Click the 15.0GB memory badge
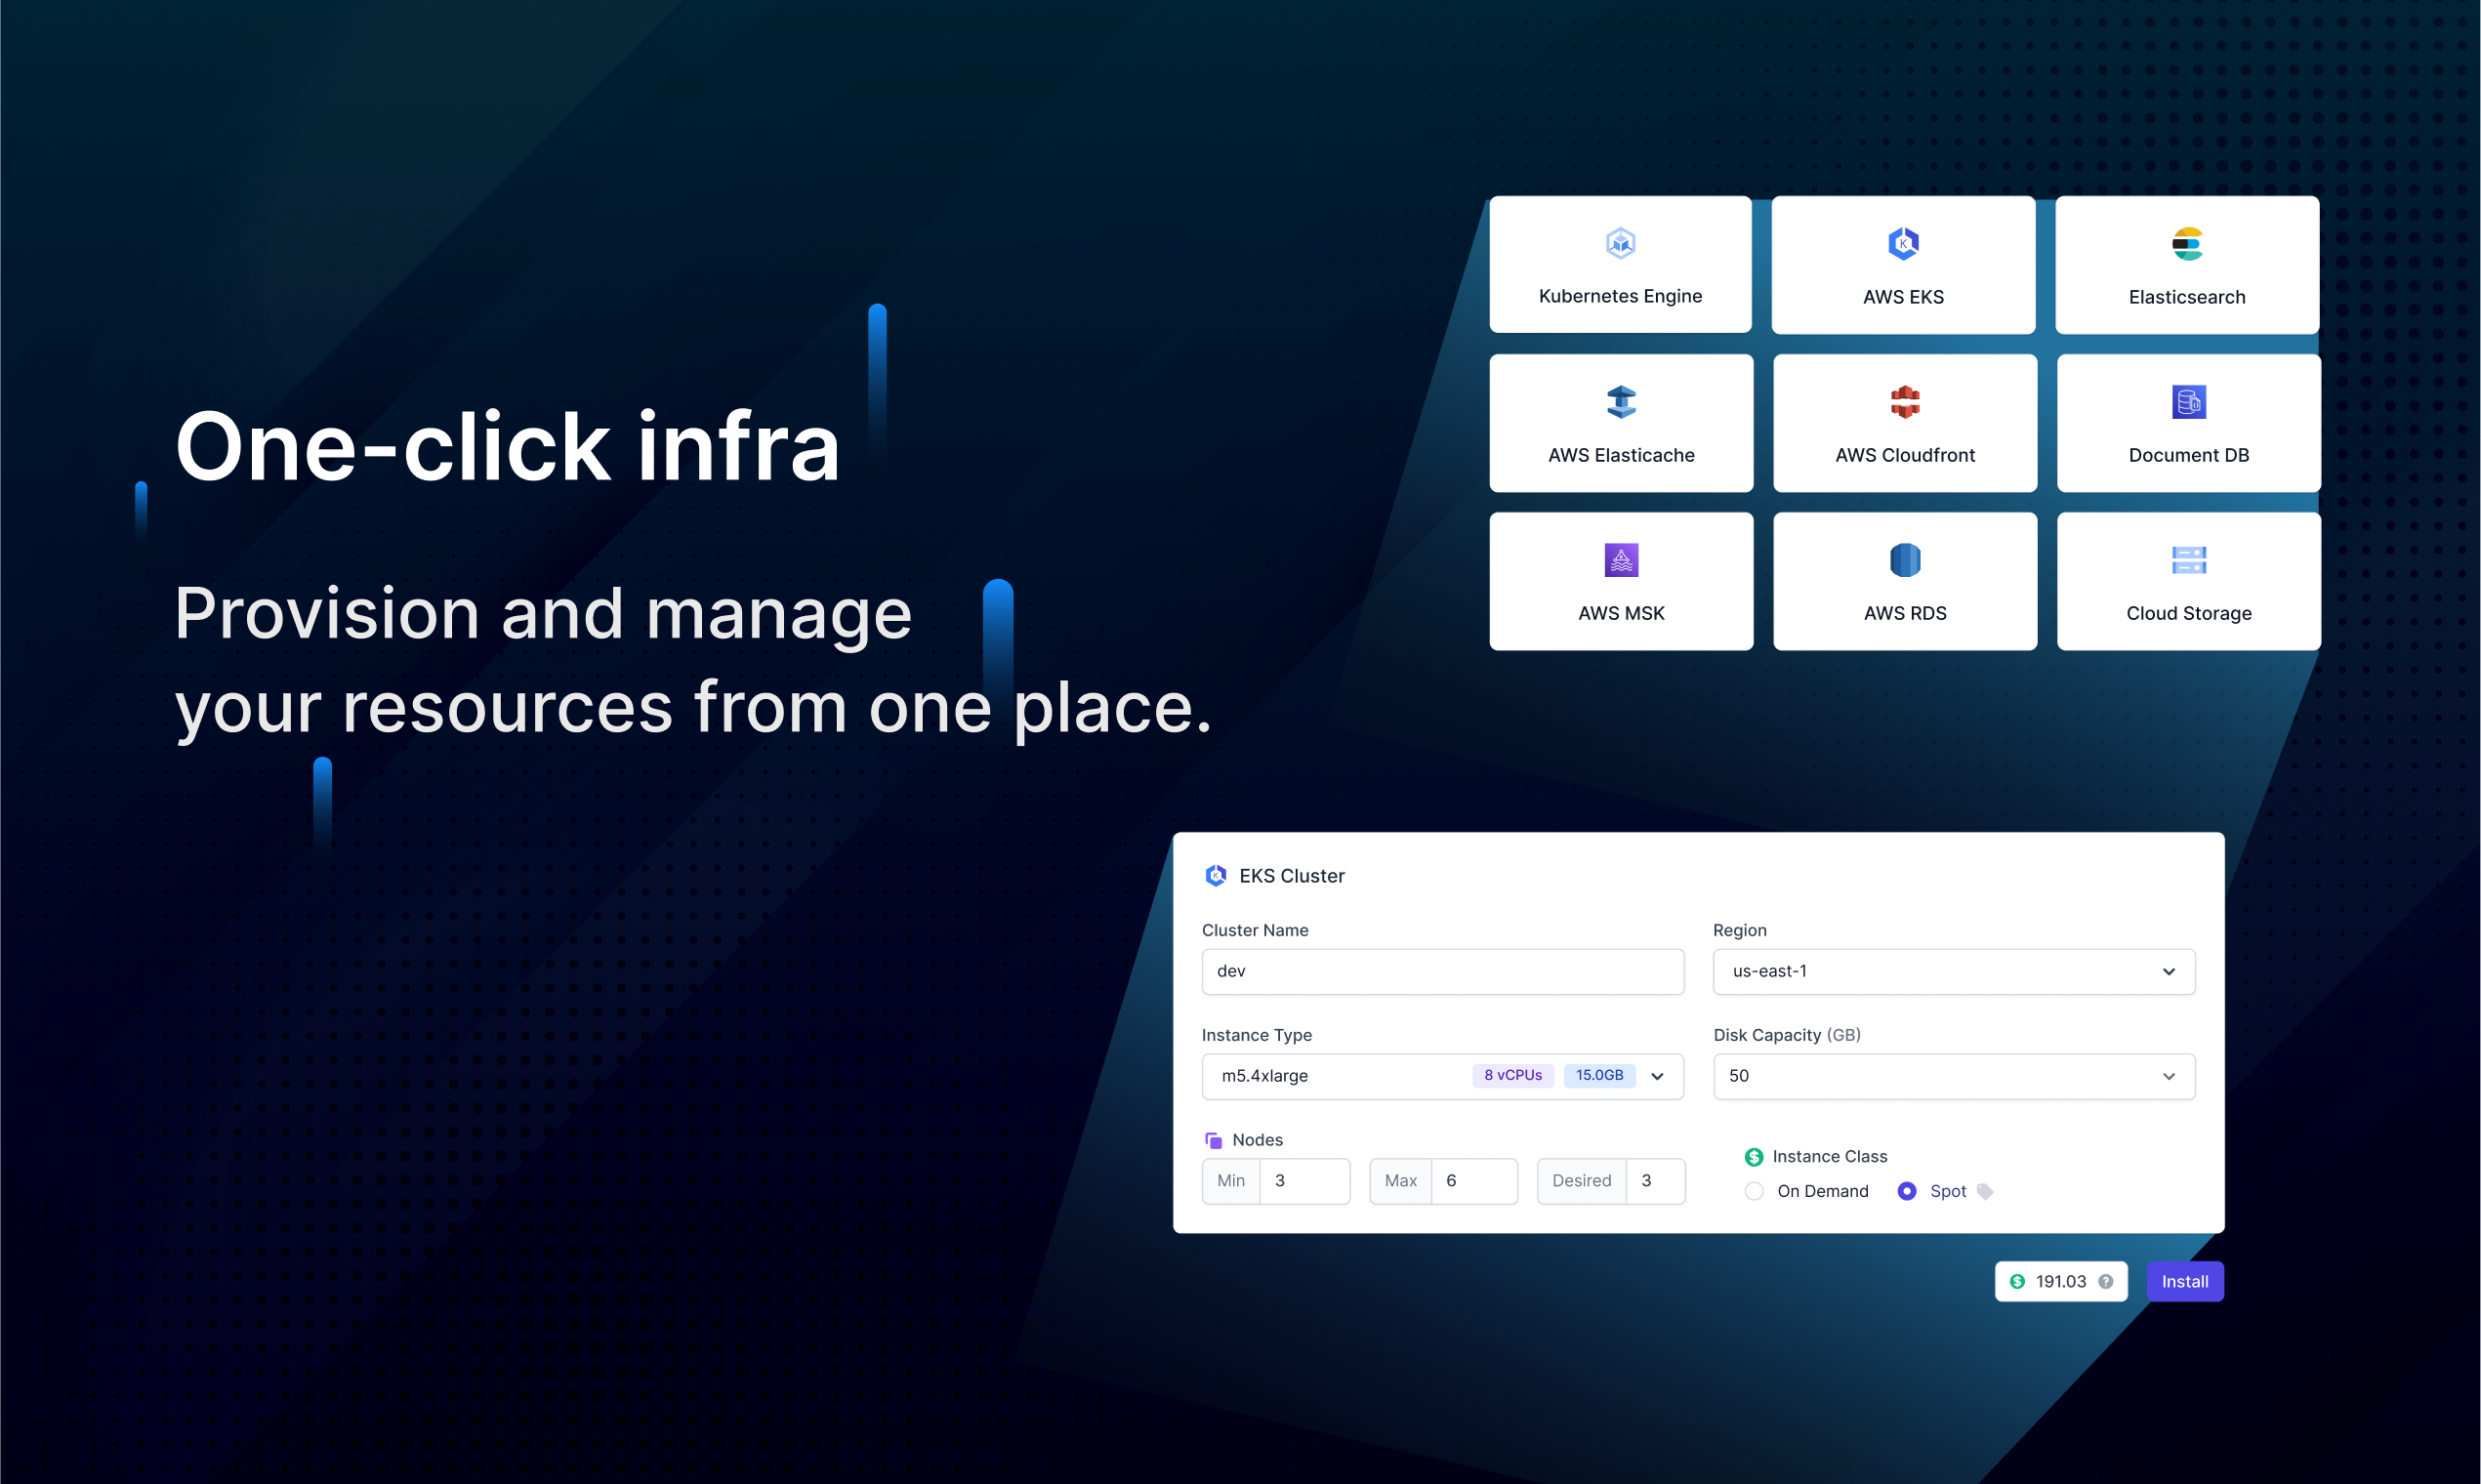This screenshot has height=1484, width=2481. pos(1599,1076)
